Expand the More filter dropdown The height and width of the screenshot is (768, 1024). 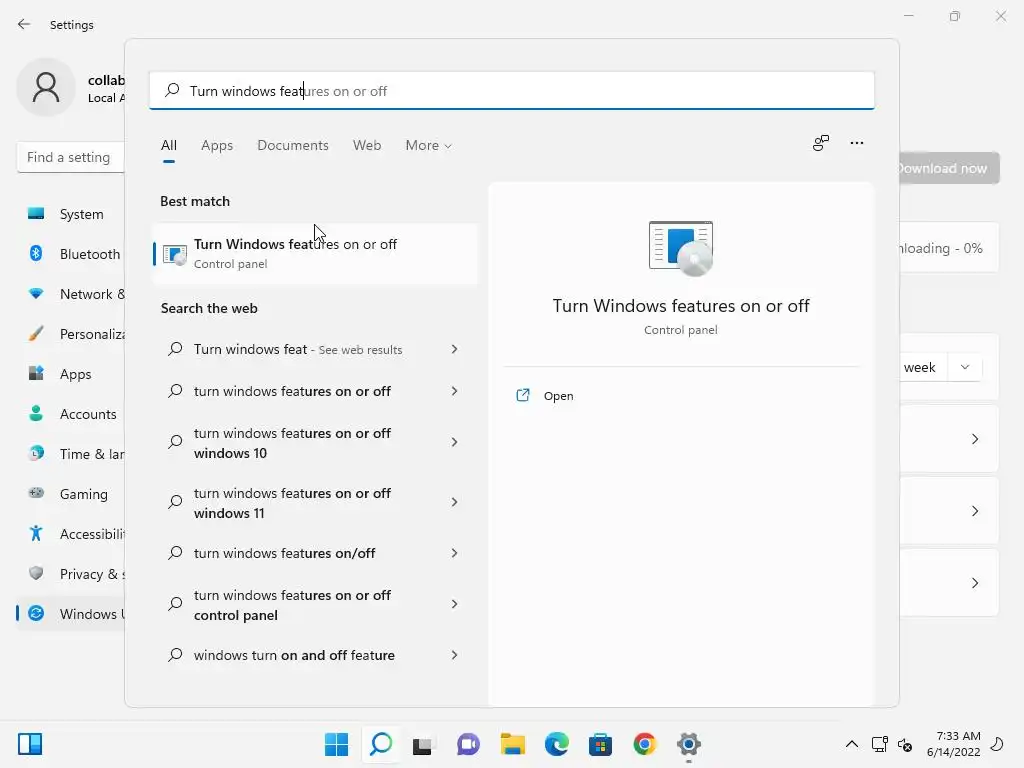click(428, 145)
